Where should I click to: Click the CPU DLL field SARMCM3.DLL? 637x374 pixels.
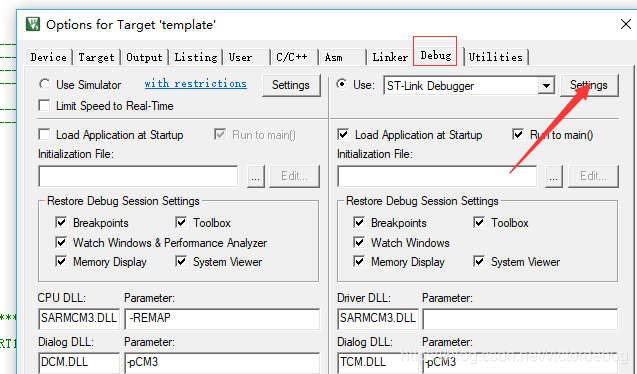(79, 318)
